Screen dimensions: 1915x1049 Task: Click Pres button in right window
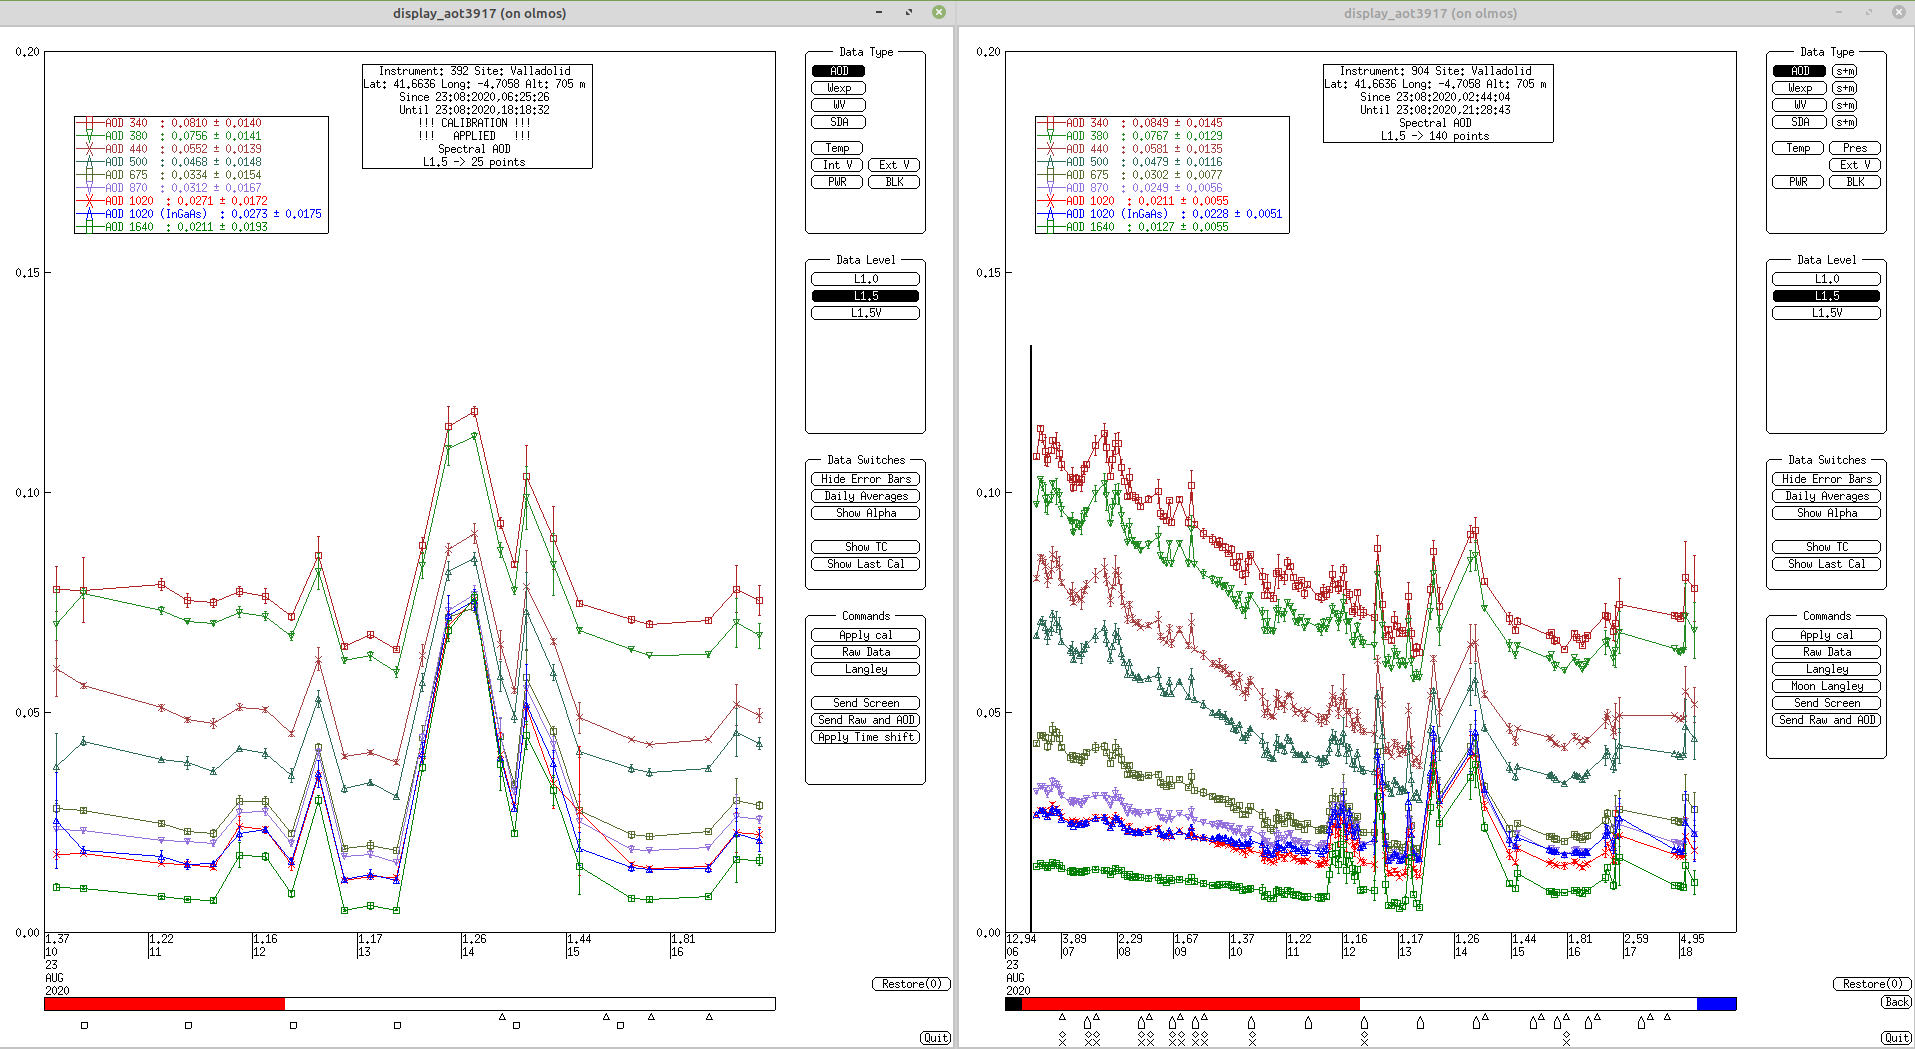click(x=1855, y=148)
